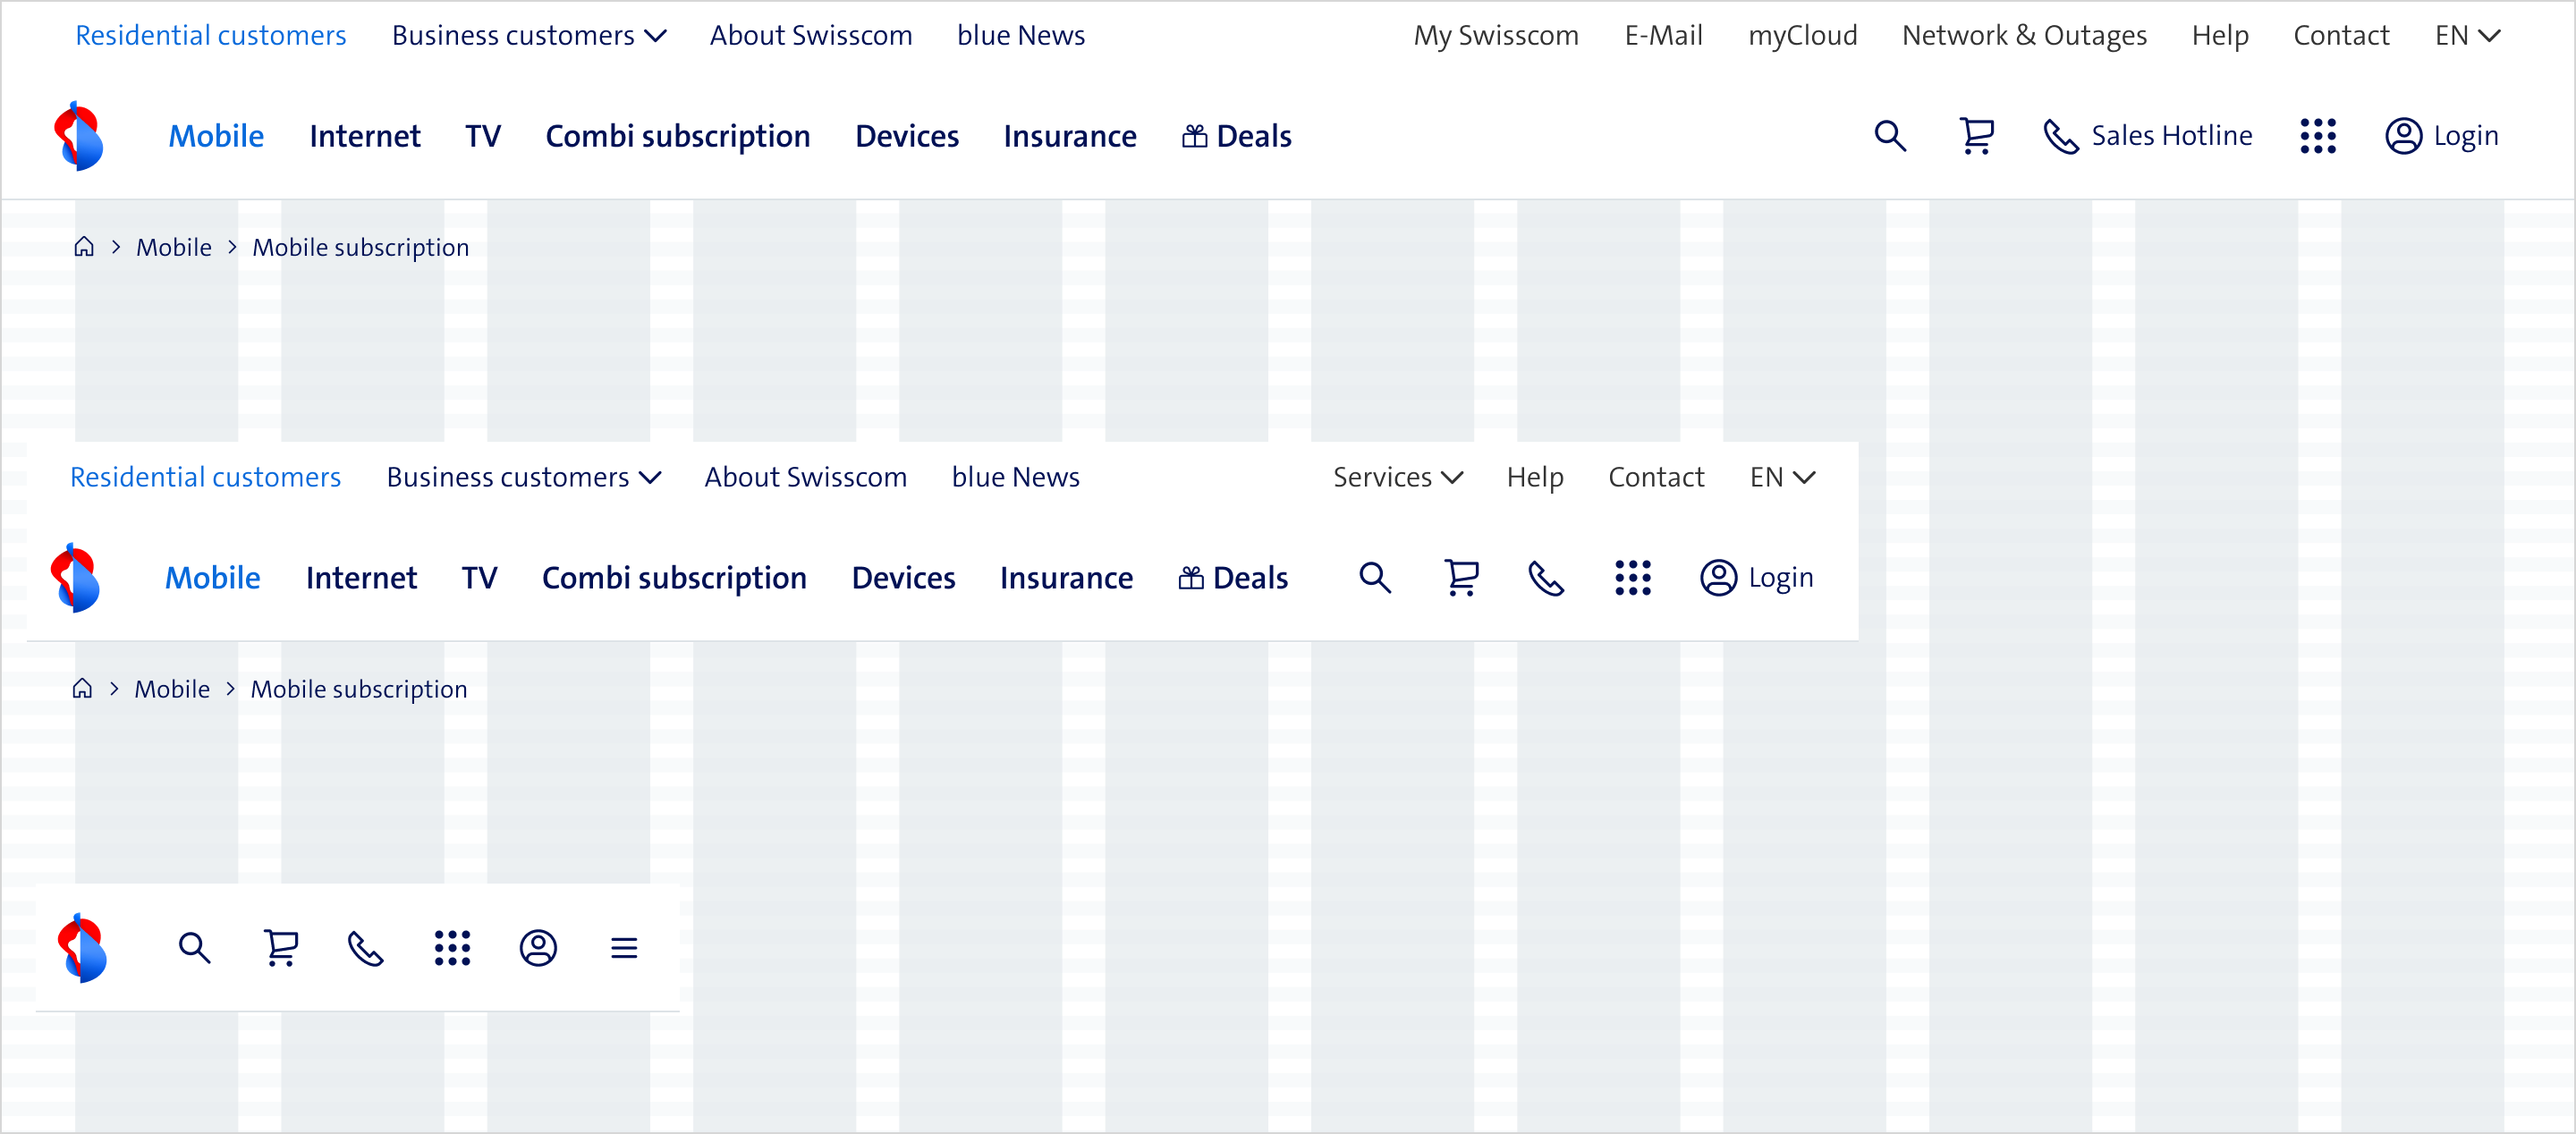Click Mobile subscription in the top breadcrumb
The image size is (2576, 1134).
pyautogui.click(x=360, y=247)
